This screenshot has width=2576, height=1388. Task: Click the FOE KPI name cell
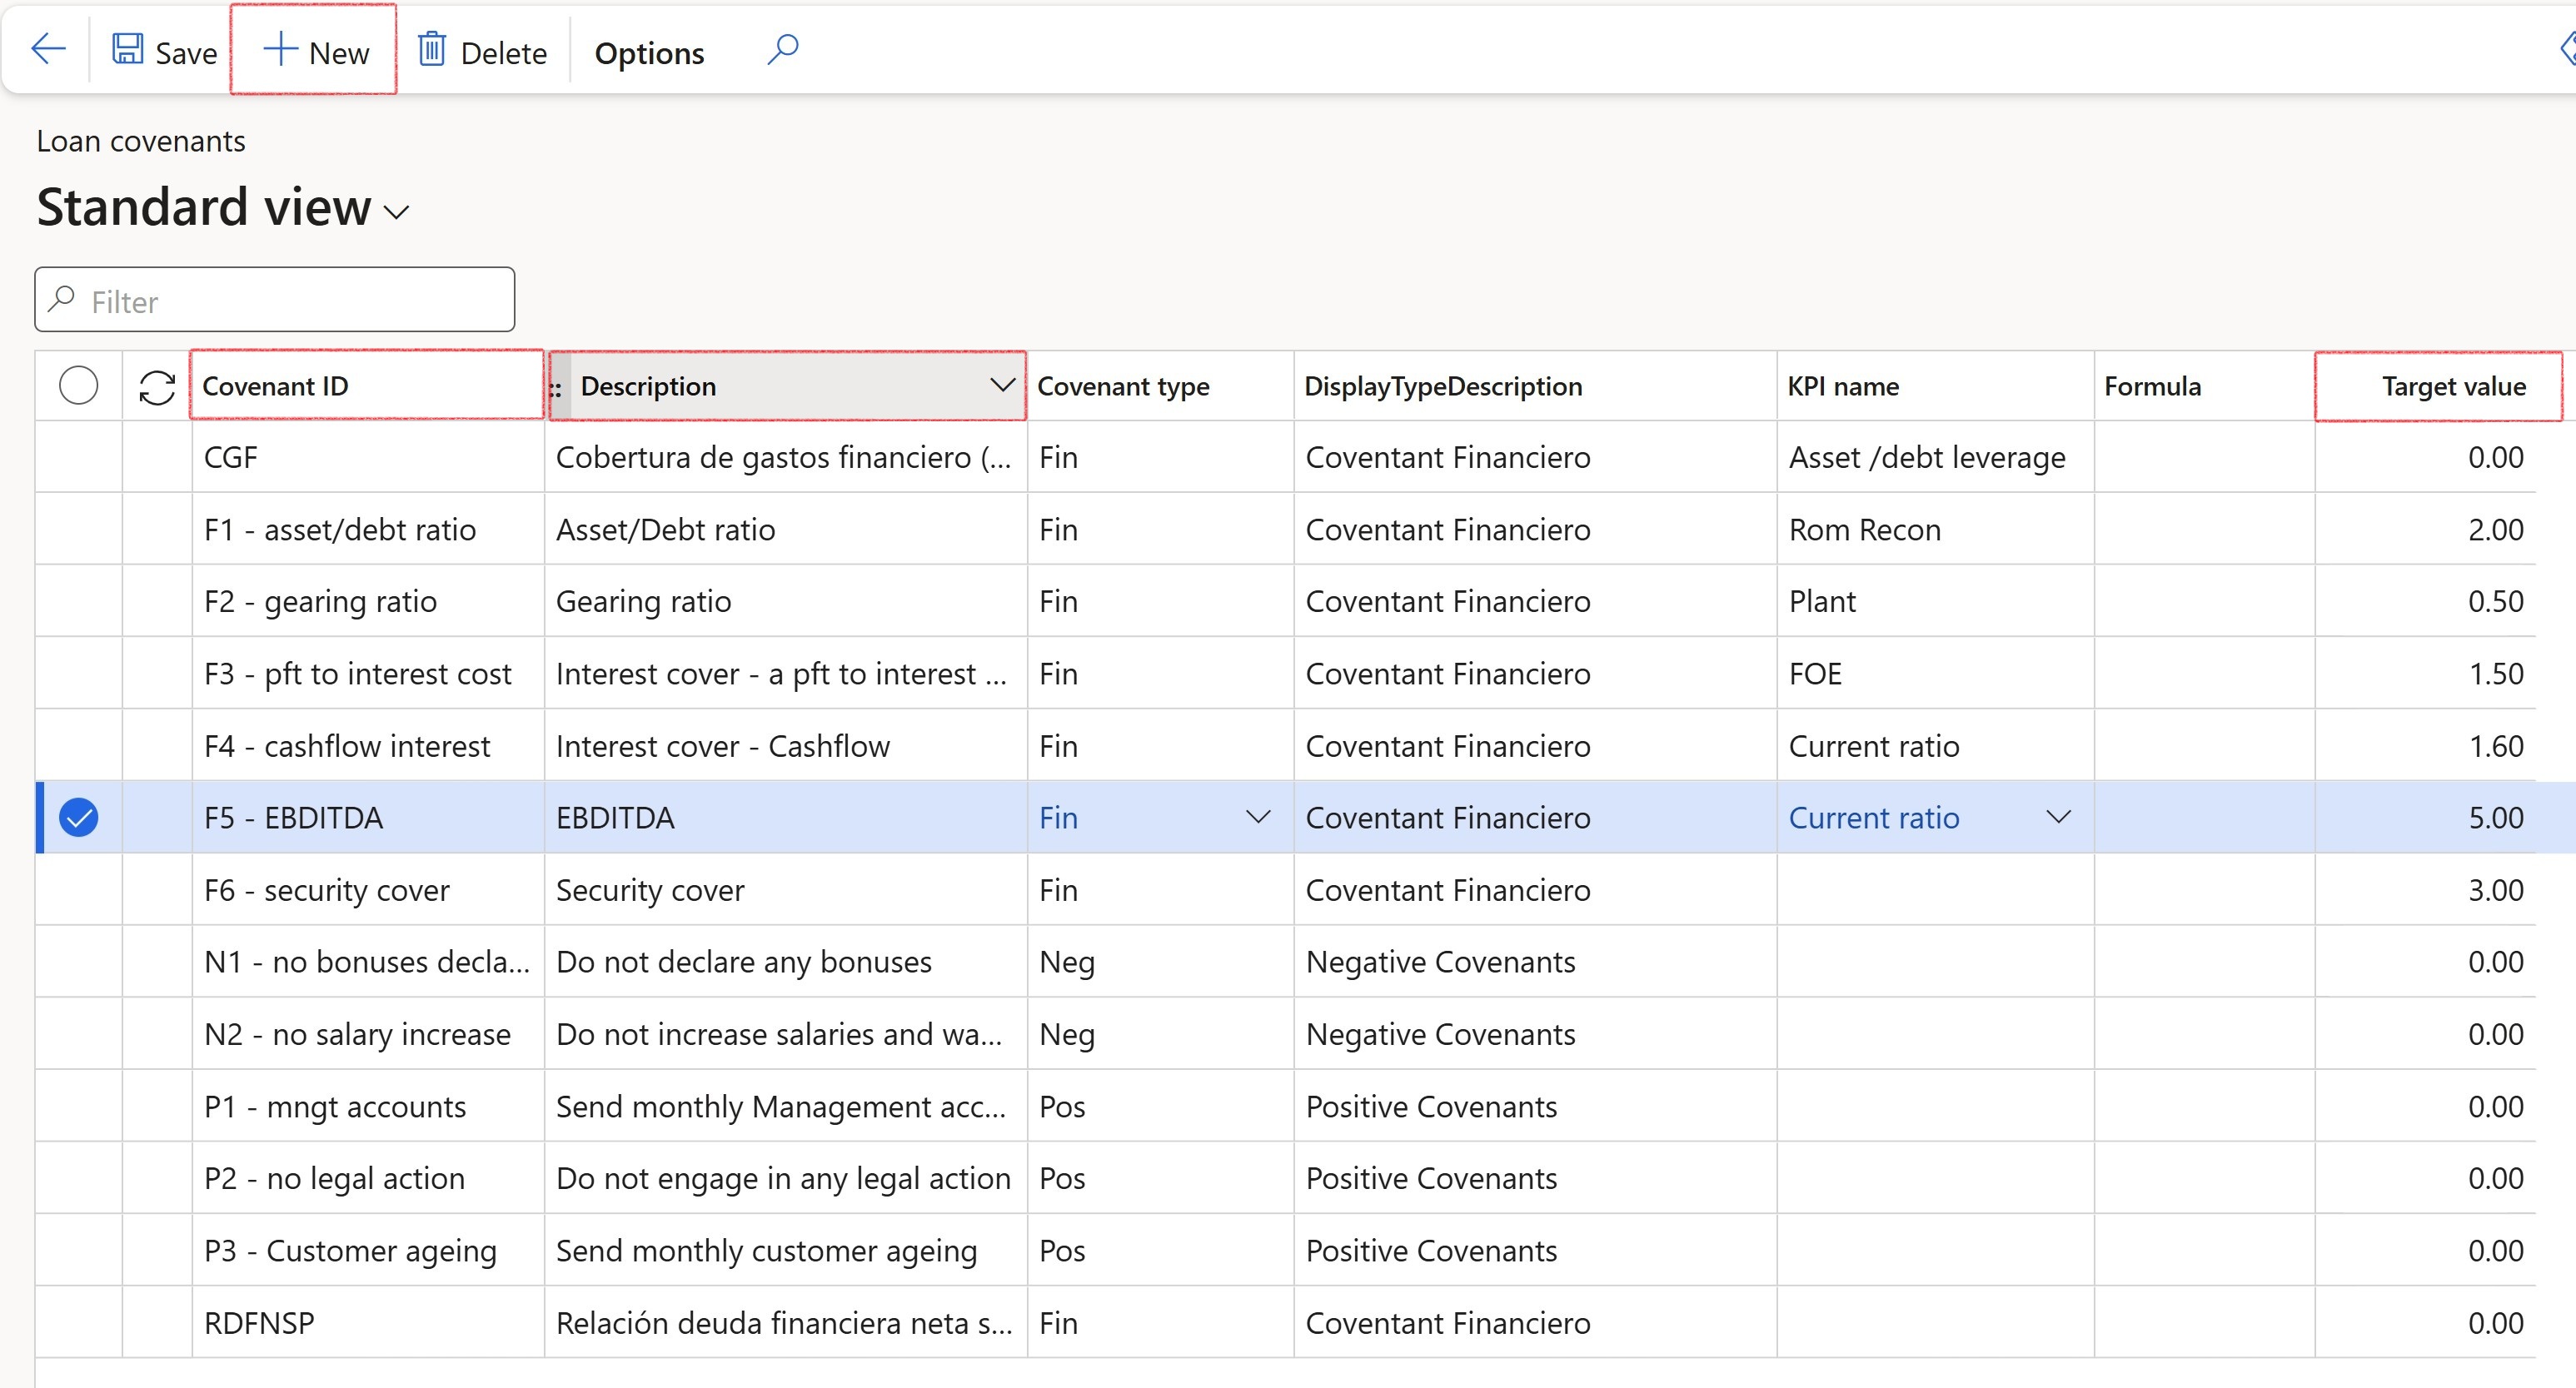[1935, 674]
